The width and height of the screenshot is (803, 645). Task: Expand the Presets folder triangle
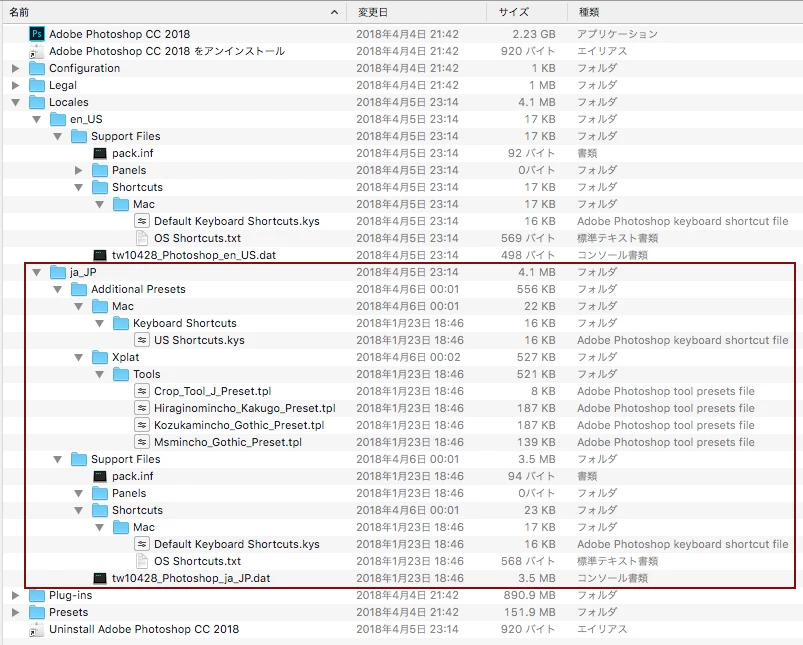pos(15,612)
